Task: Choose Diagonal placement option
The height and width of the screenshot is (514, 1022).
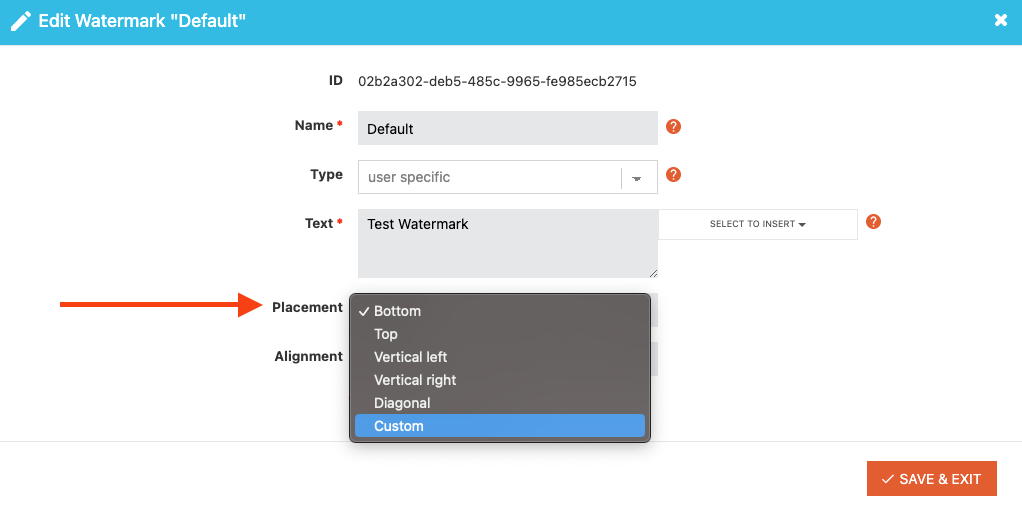Action: 500,403
